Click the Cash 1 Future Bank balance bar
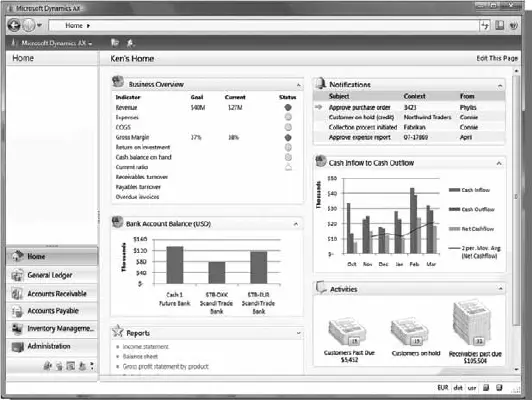This screenshot has width=532, height=400. (175, 265)
